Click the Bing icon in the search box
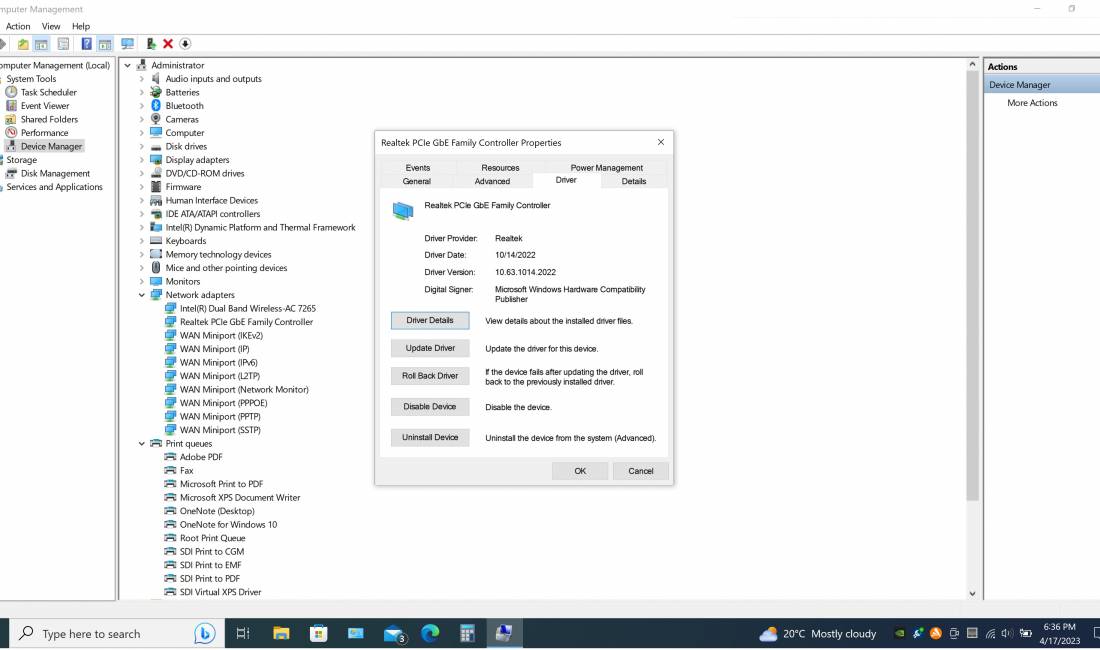 [x=204, y=634]
